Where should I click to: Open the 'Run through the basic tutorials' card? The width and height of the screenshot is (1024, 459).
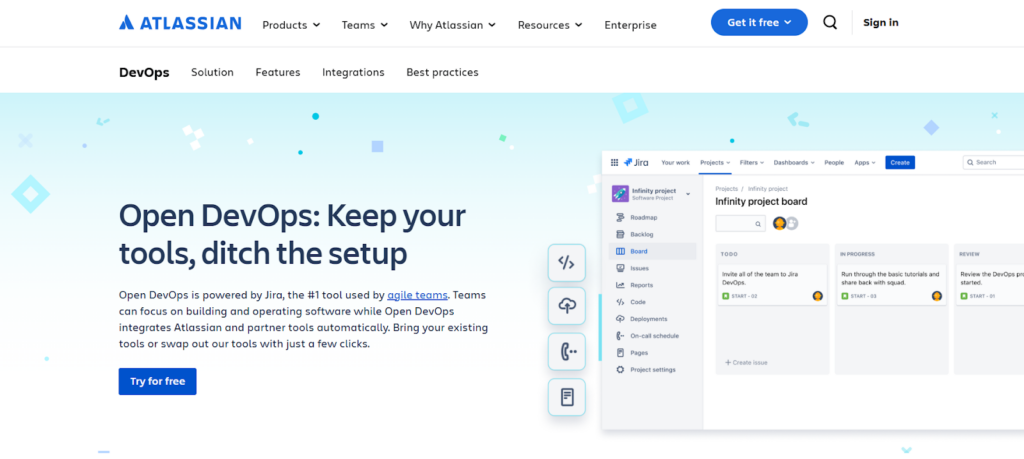[x=891, y=285]
